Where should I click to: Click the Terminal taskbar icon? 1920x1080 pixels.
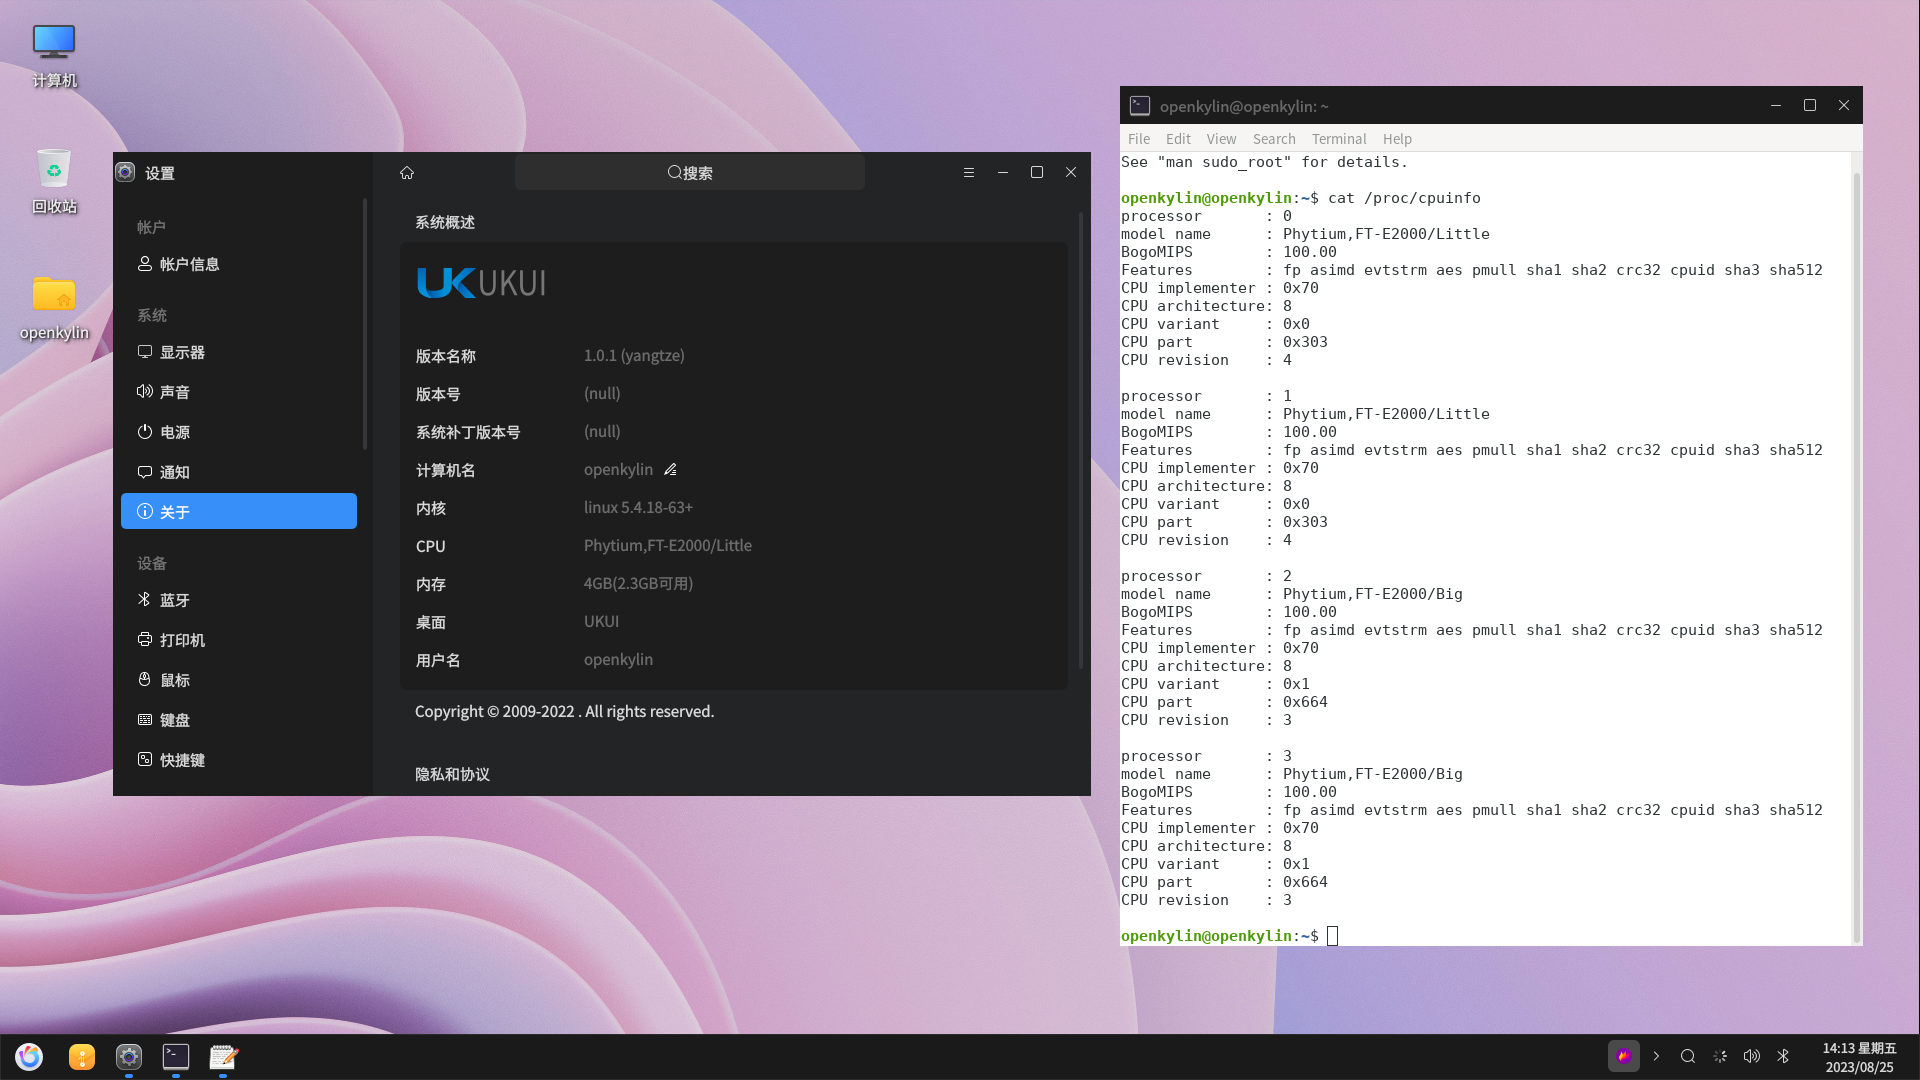point(176,1056)
